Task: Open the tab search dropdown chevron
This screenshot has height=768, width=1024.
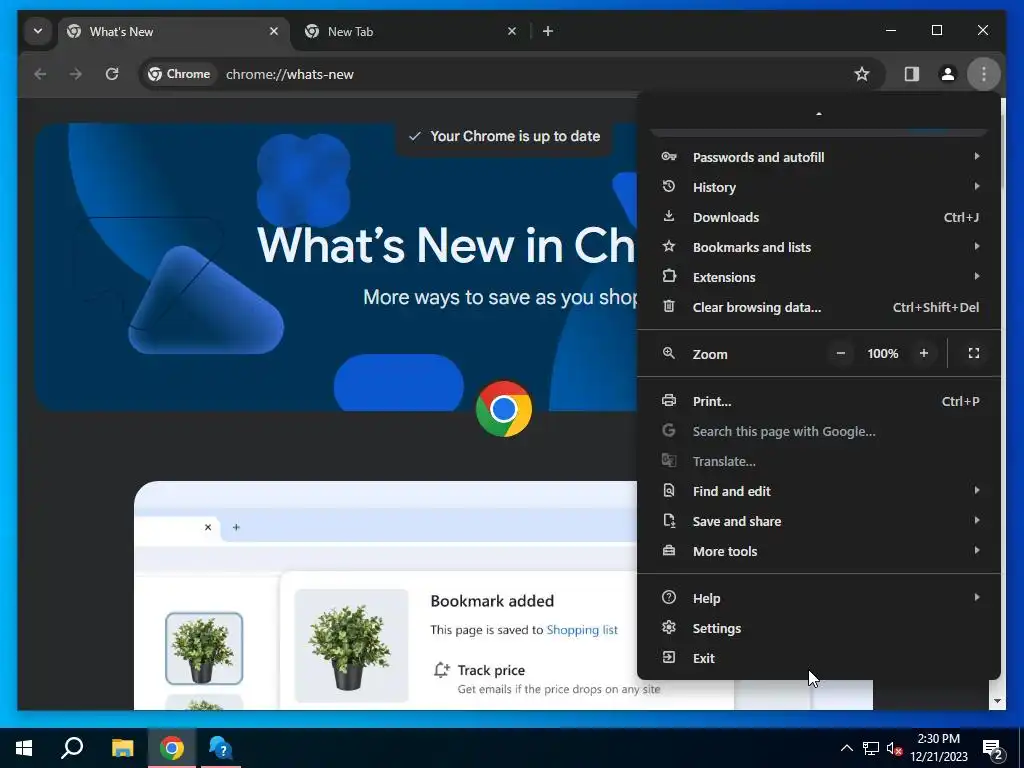Action: [x=38, y=31]
